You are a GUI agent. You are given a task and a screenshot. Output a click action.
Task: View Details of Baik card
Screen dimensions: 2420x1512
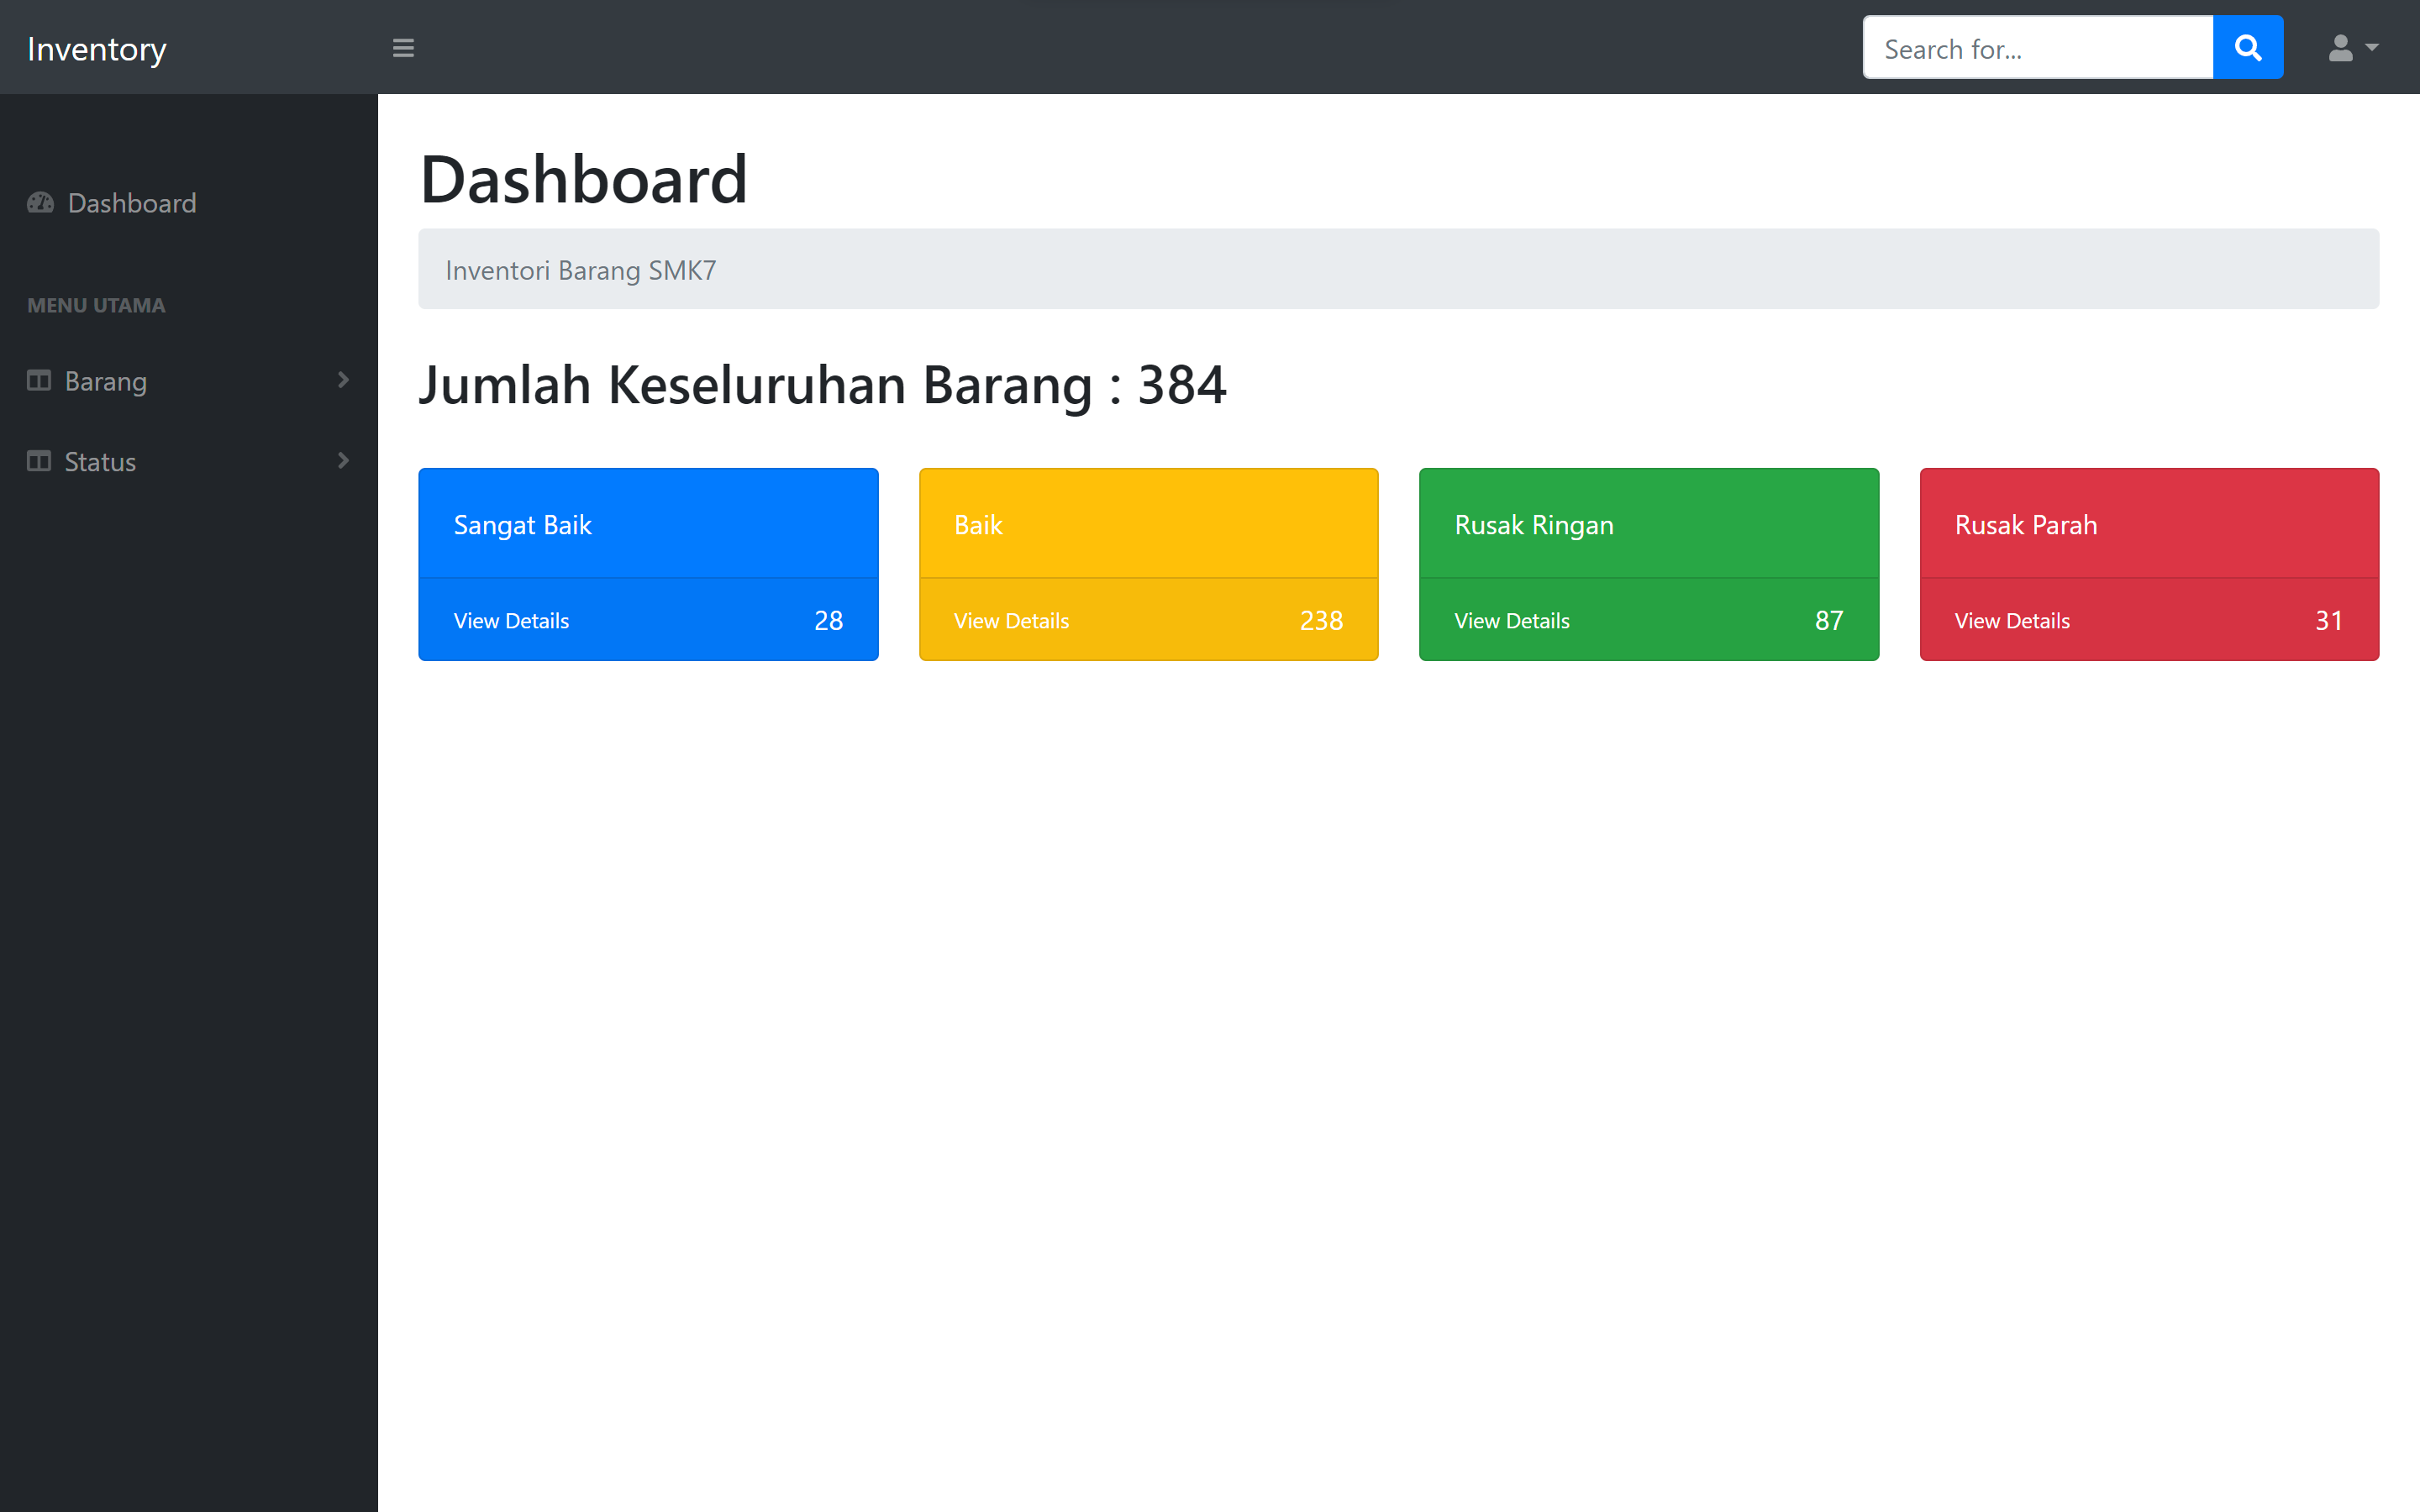tap(1011, 621)
